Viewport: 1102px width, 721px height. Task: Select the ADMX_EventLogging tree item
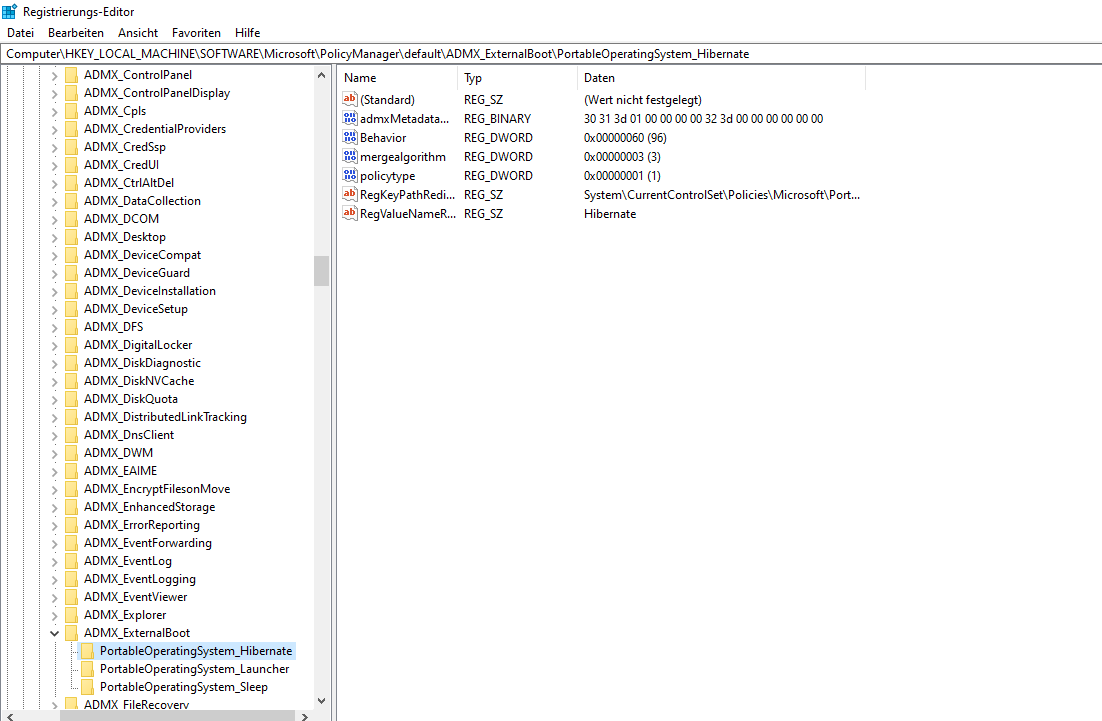pos(140,579)
